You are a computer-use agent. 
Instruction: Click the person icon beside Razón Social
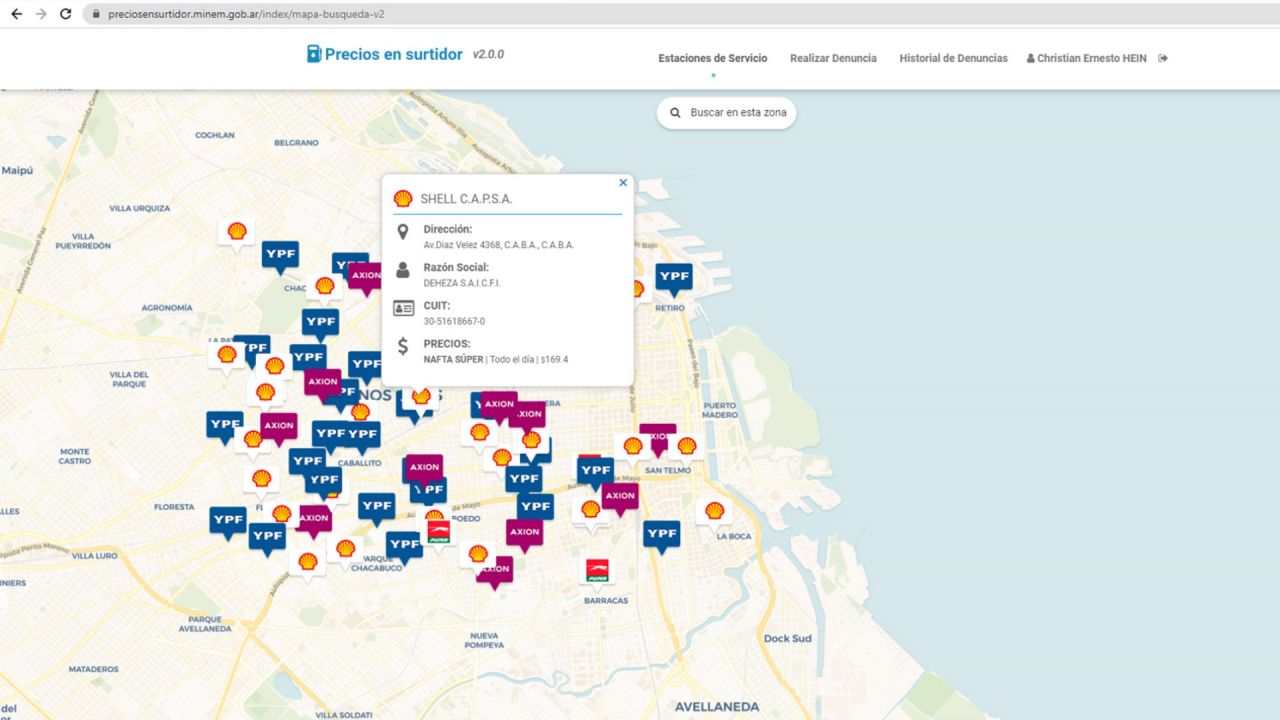[x=403, y=270]
